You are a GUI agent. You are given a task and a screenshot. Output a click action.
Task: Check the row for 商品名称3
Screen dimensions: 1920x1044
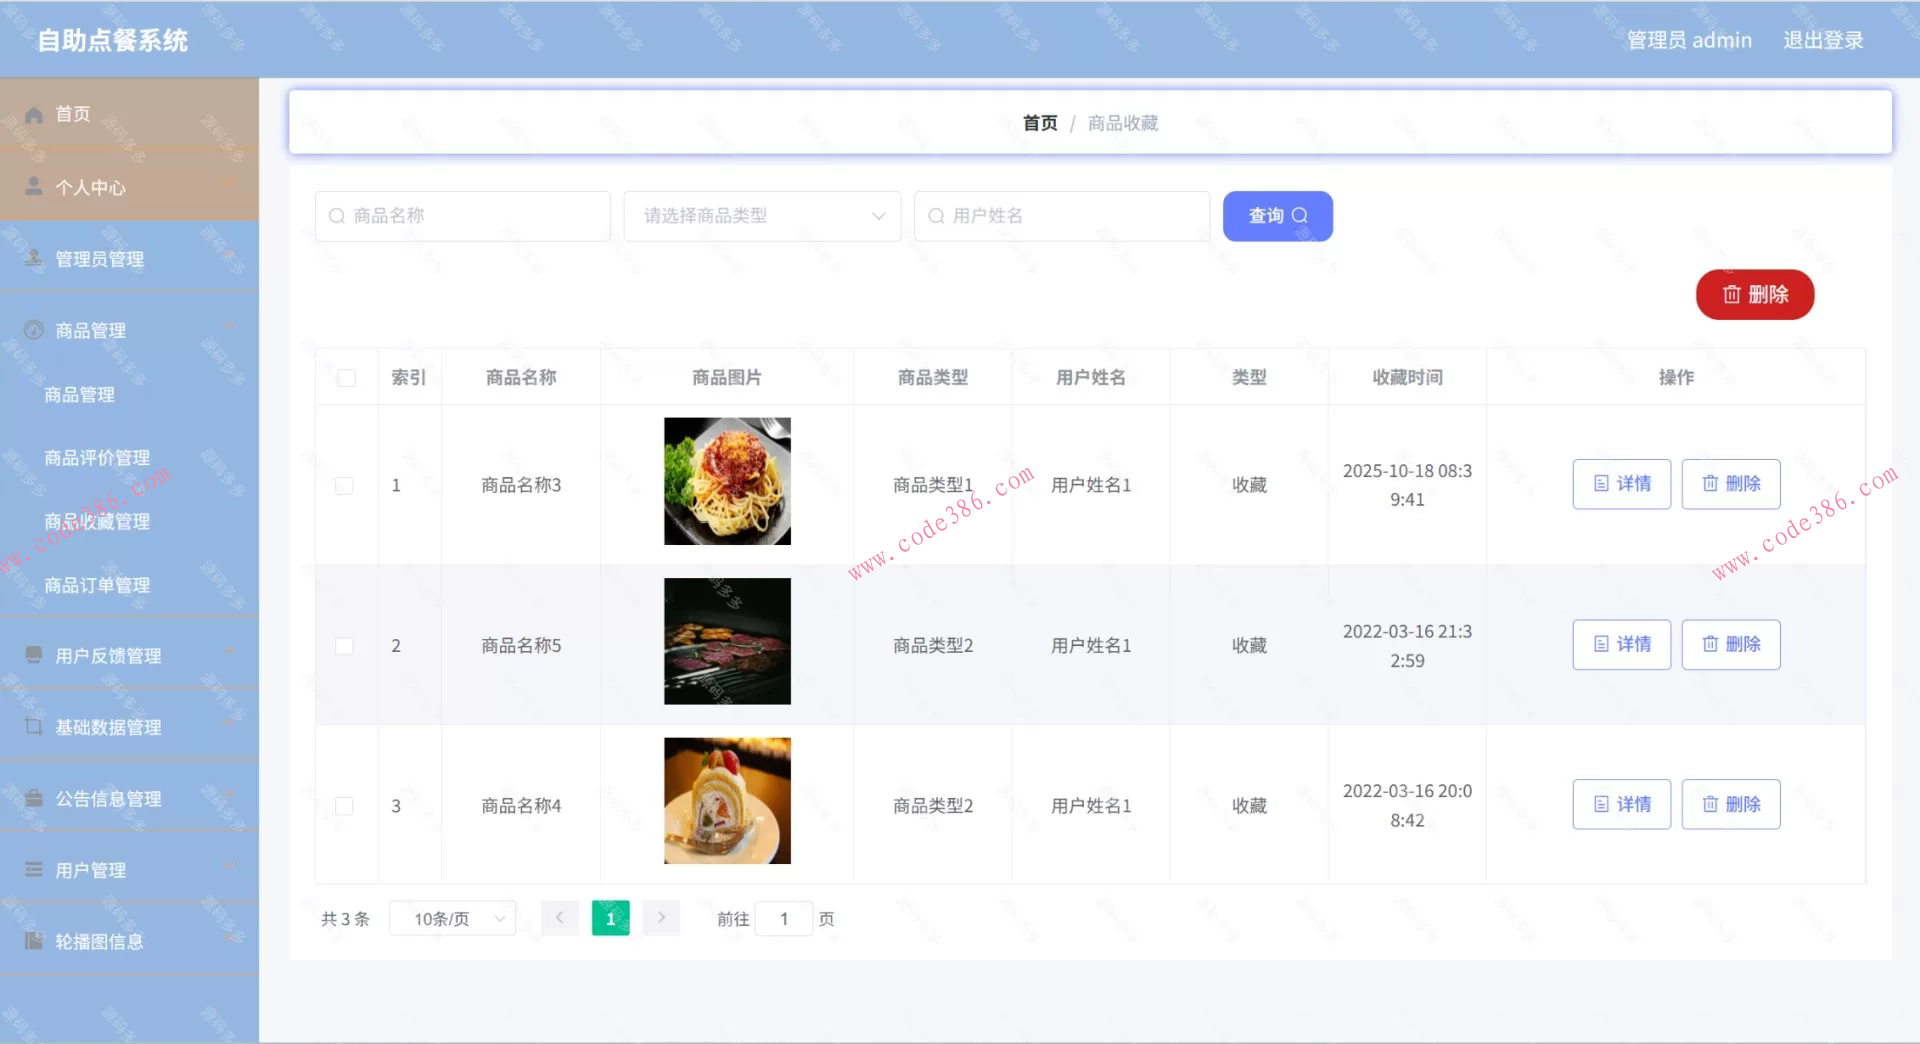(x=346, y=484)
